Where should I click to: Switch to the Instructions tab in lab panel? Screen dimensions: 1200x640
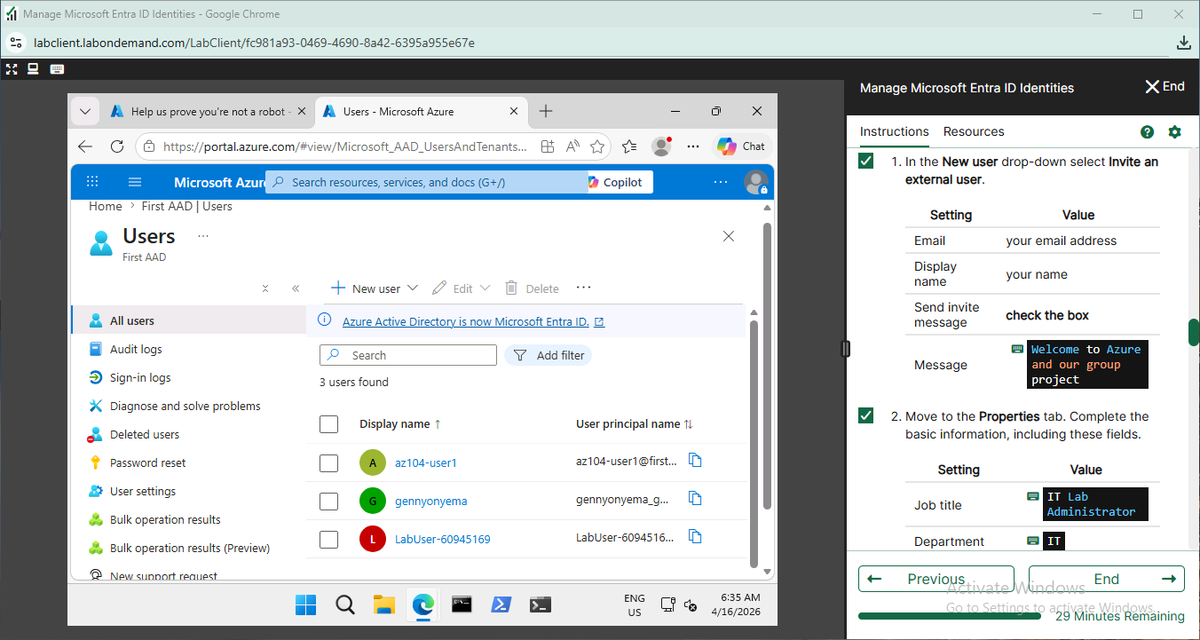pos(894,131)
